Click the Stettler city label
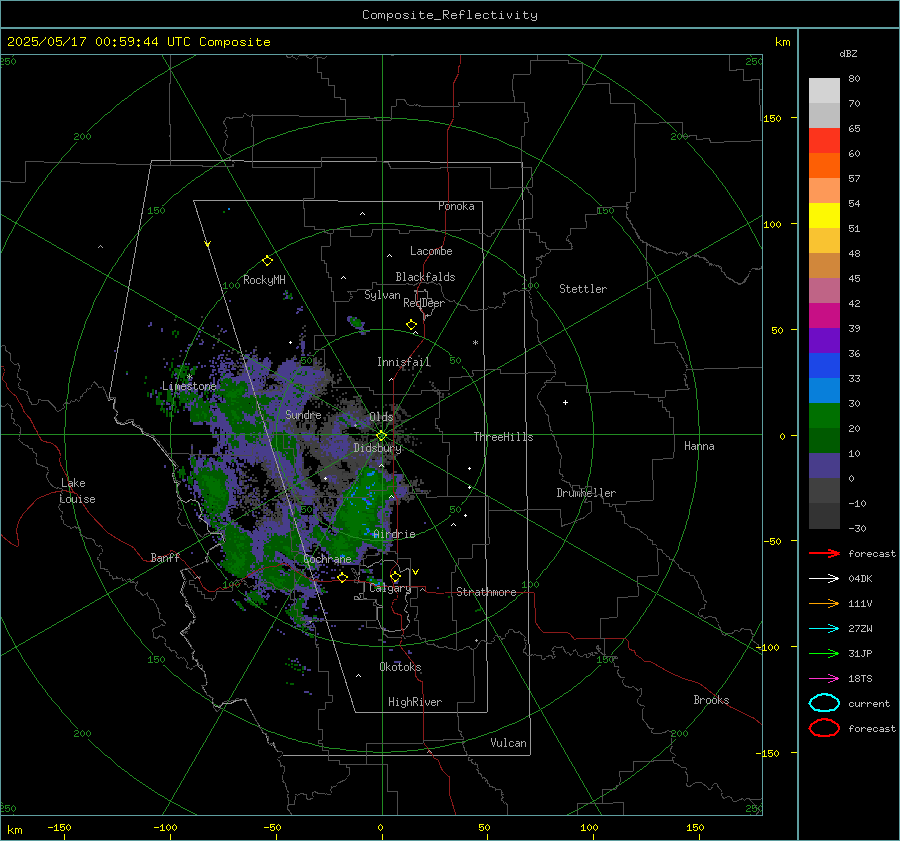The width and height of the screenshot is (900, 841). (583, 289)
